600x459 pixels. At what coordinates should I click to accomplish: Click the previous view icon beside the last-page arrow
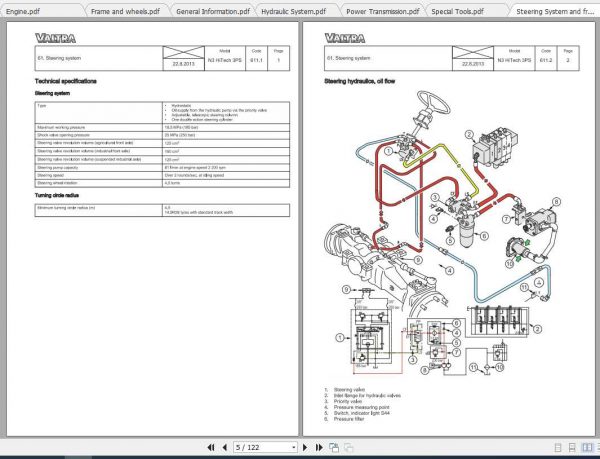334,447
